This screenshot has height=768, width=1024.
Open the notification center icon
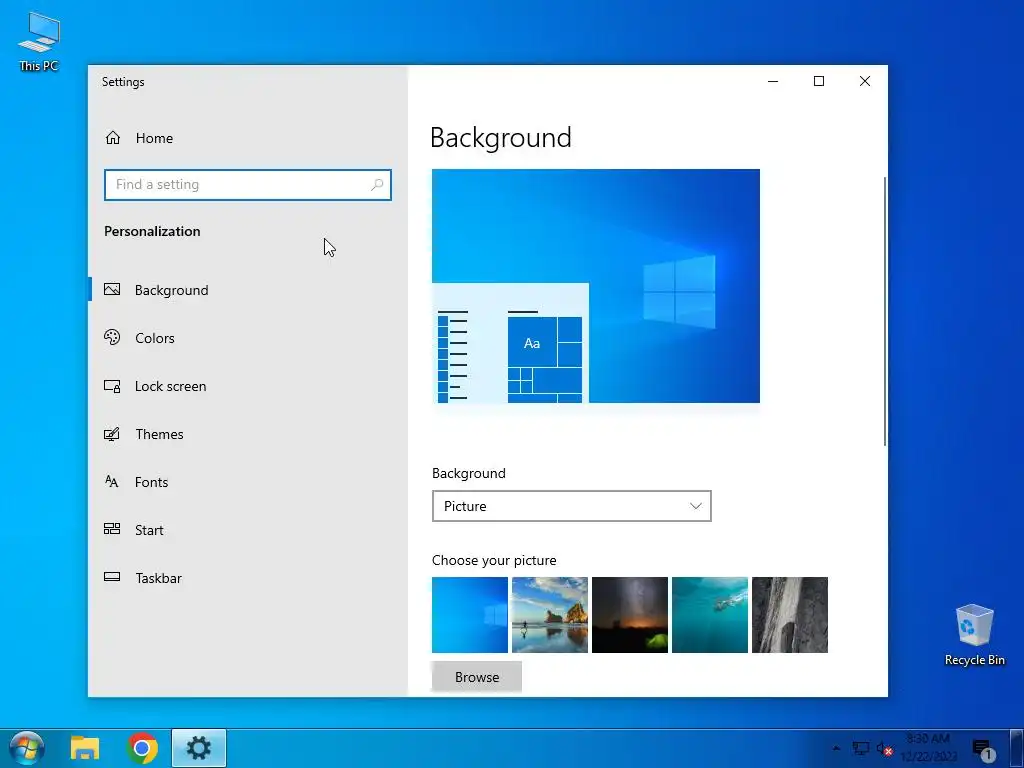pyautogui.click(x=982, y=749)
